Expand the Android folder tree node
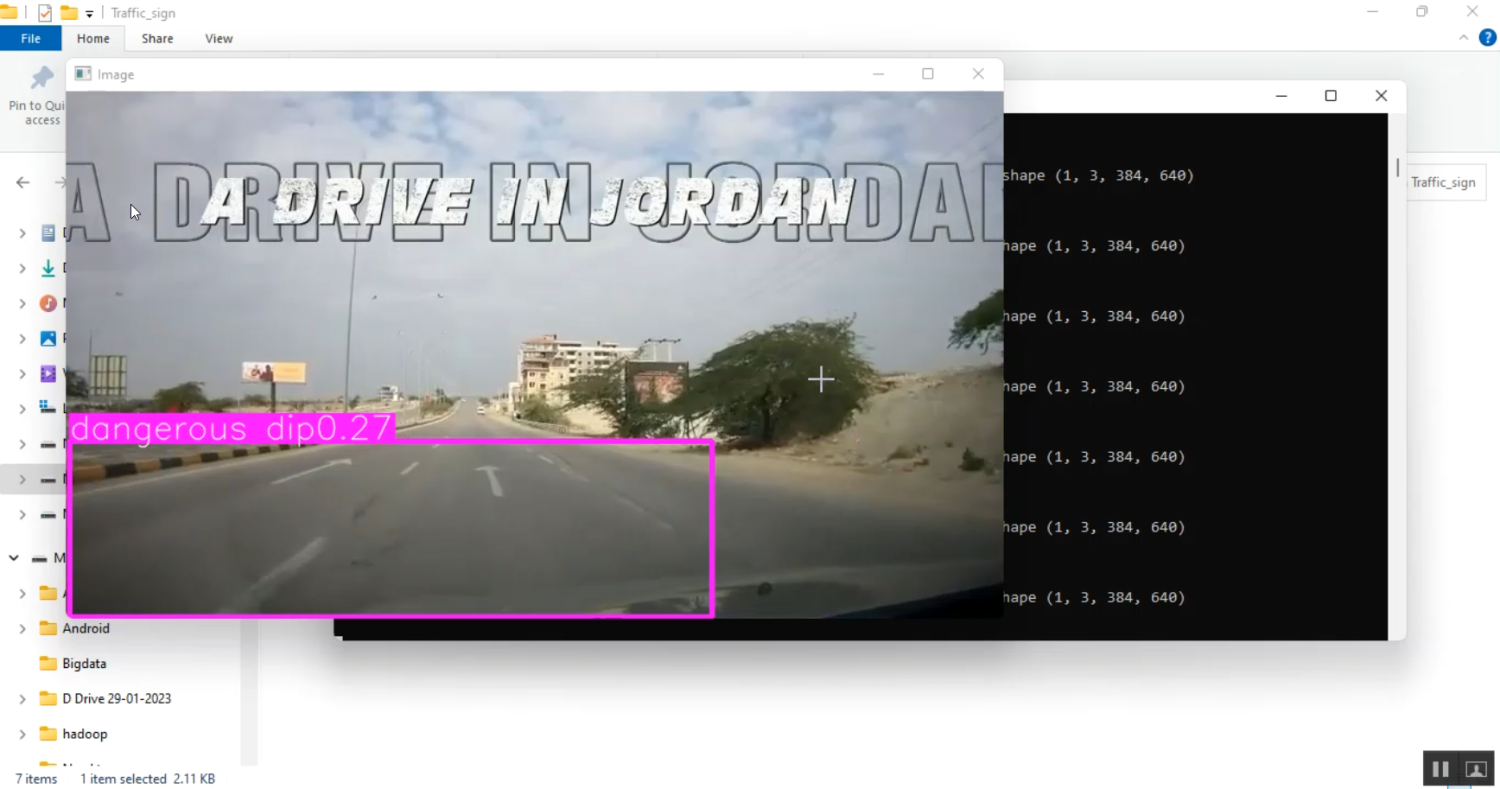Screen dimensions: 1500x789 [22, 628]
